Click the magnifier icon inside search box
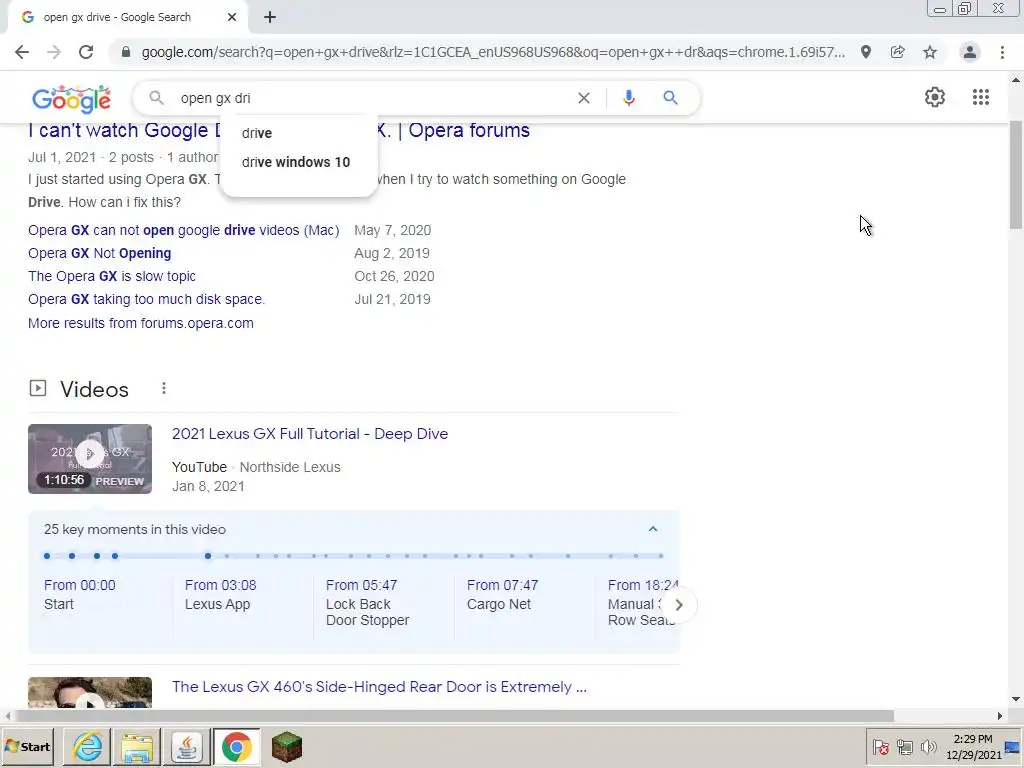Viewport: 1024px width, 768px height. coord(155,98)
